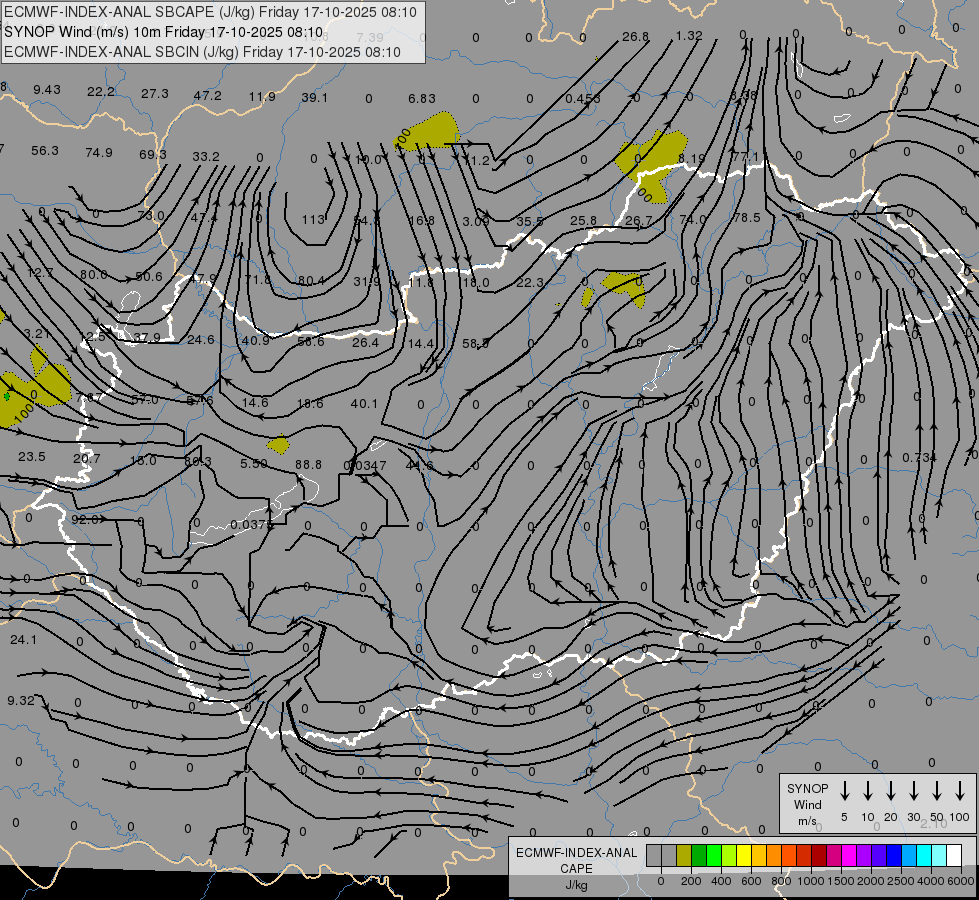Click the 30 m/s wind arrow in legend

(x=914, y=790)
